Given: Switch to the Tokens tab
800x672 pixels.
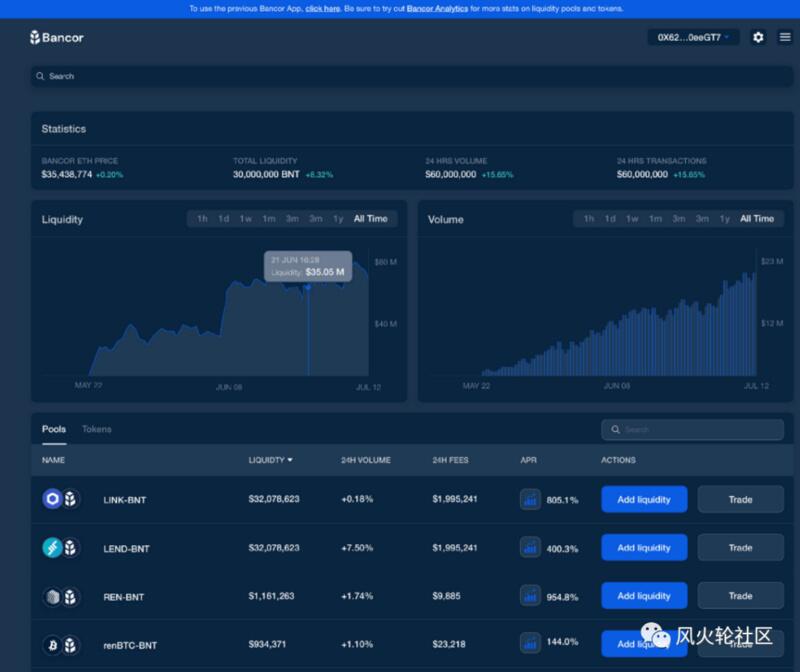Looking at the screenshot, I should [96, 429].
